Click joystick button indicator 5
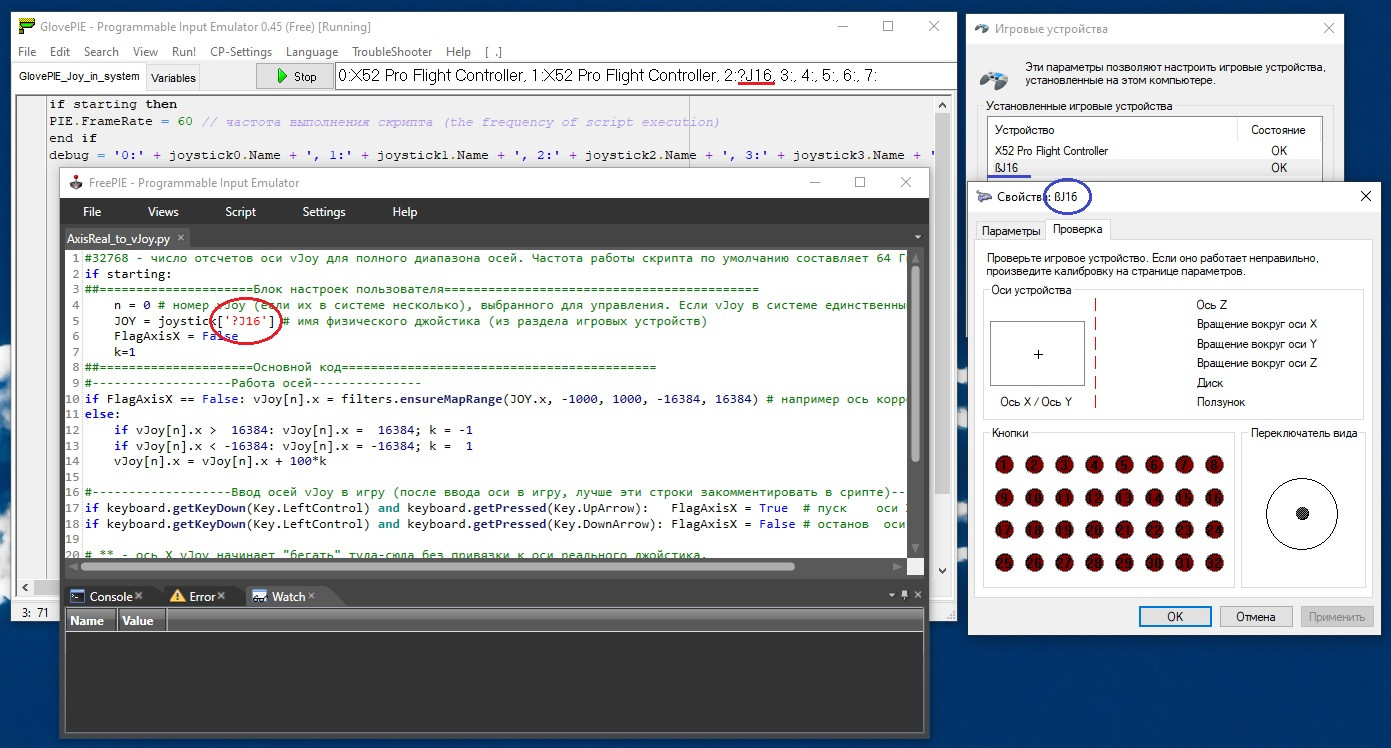Image resolution: width=1391 pixels, height=748 pixels. click(1124, 464)
